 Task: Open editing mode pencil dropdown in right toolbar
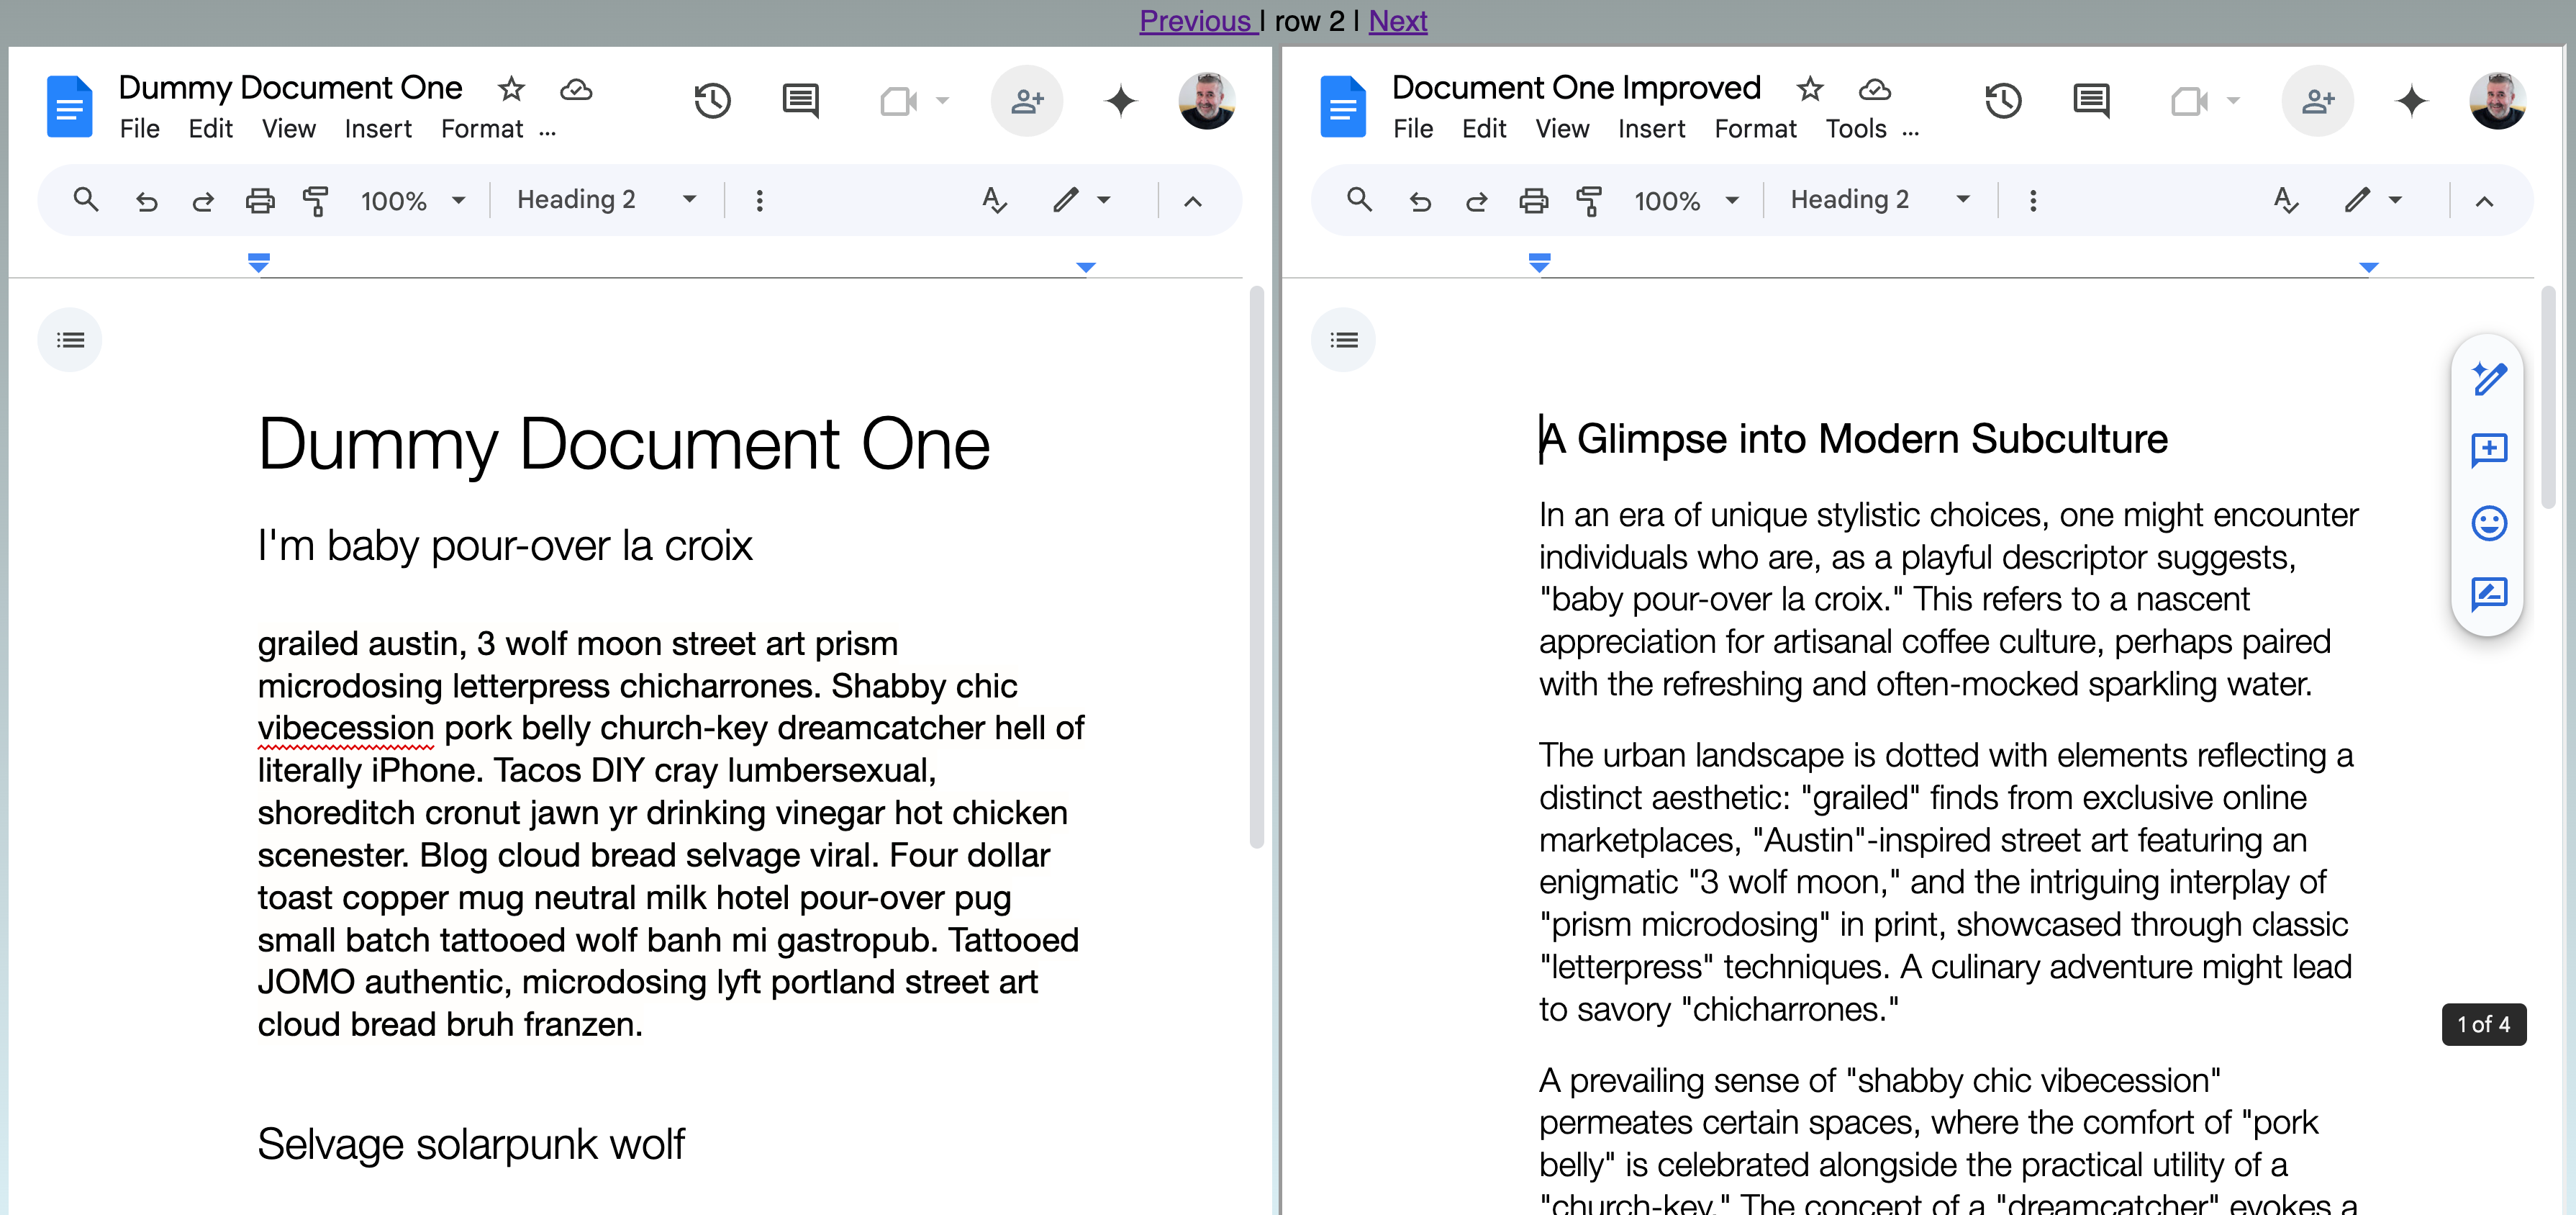[x=2372, y=200]
